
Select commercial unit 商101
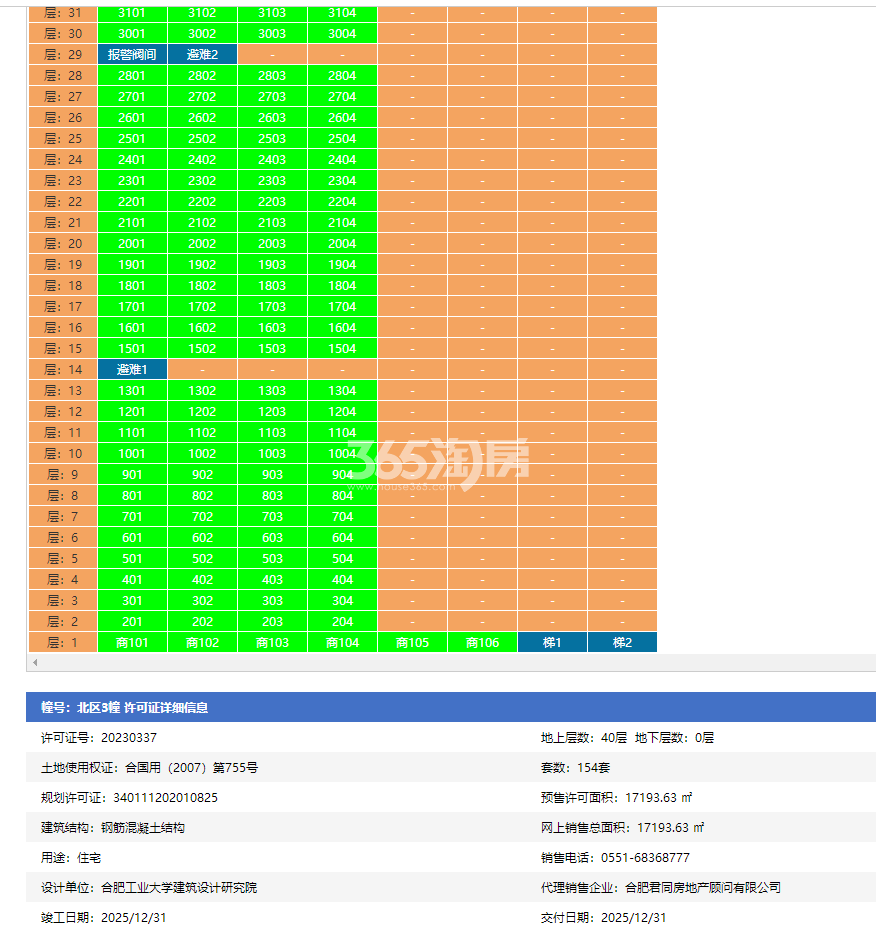click(x=132, y=642)
